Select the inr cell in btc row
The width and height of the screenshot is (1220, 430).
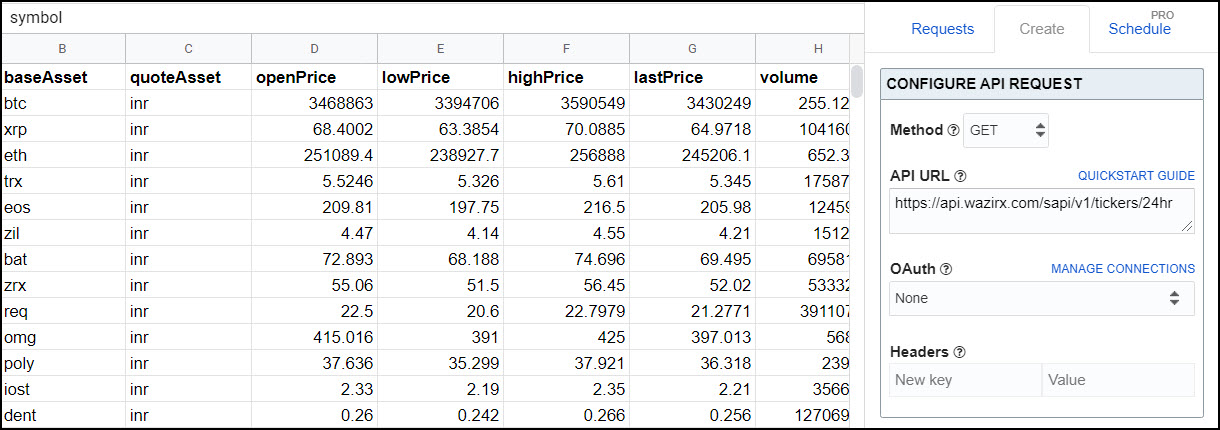click(x=188, y=103)
